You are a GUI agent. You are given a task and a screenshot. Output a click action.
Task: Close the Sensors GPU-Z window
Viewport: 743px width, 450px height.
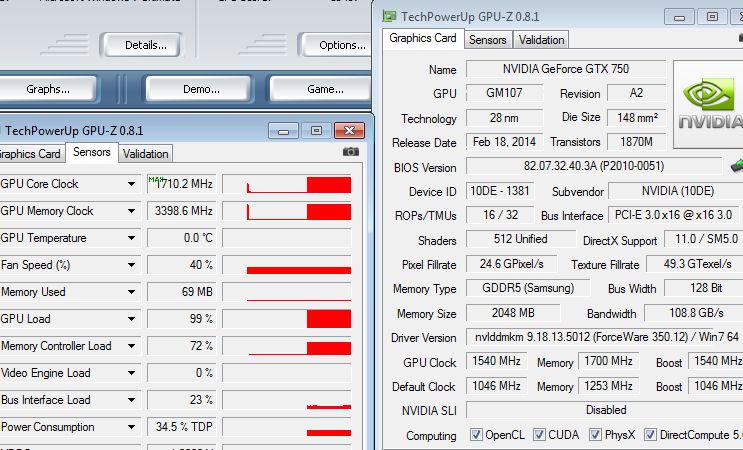[349, 130]
